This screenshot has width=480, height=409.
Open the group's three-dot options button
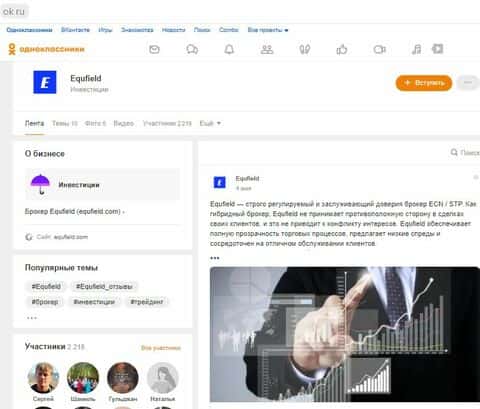coord(468,83)
